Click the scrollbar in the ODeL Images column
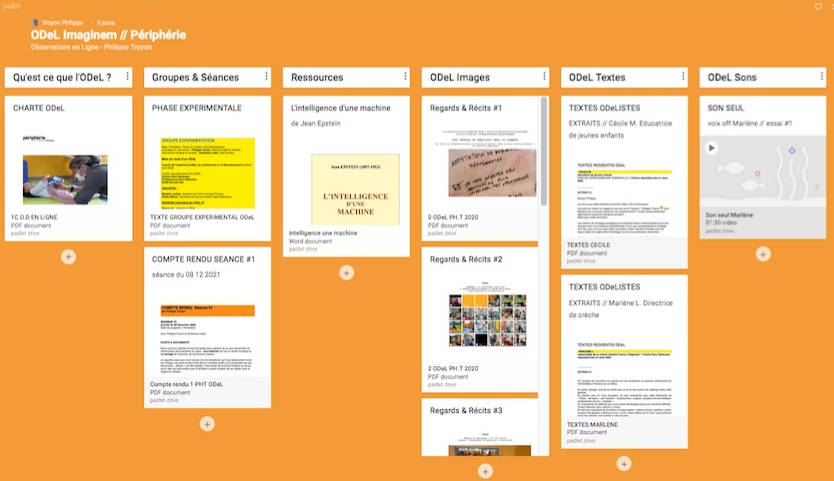The image size is (834, 481). point(544,152)
